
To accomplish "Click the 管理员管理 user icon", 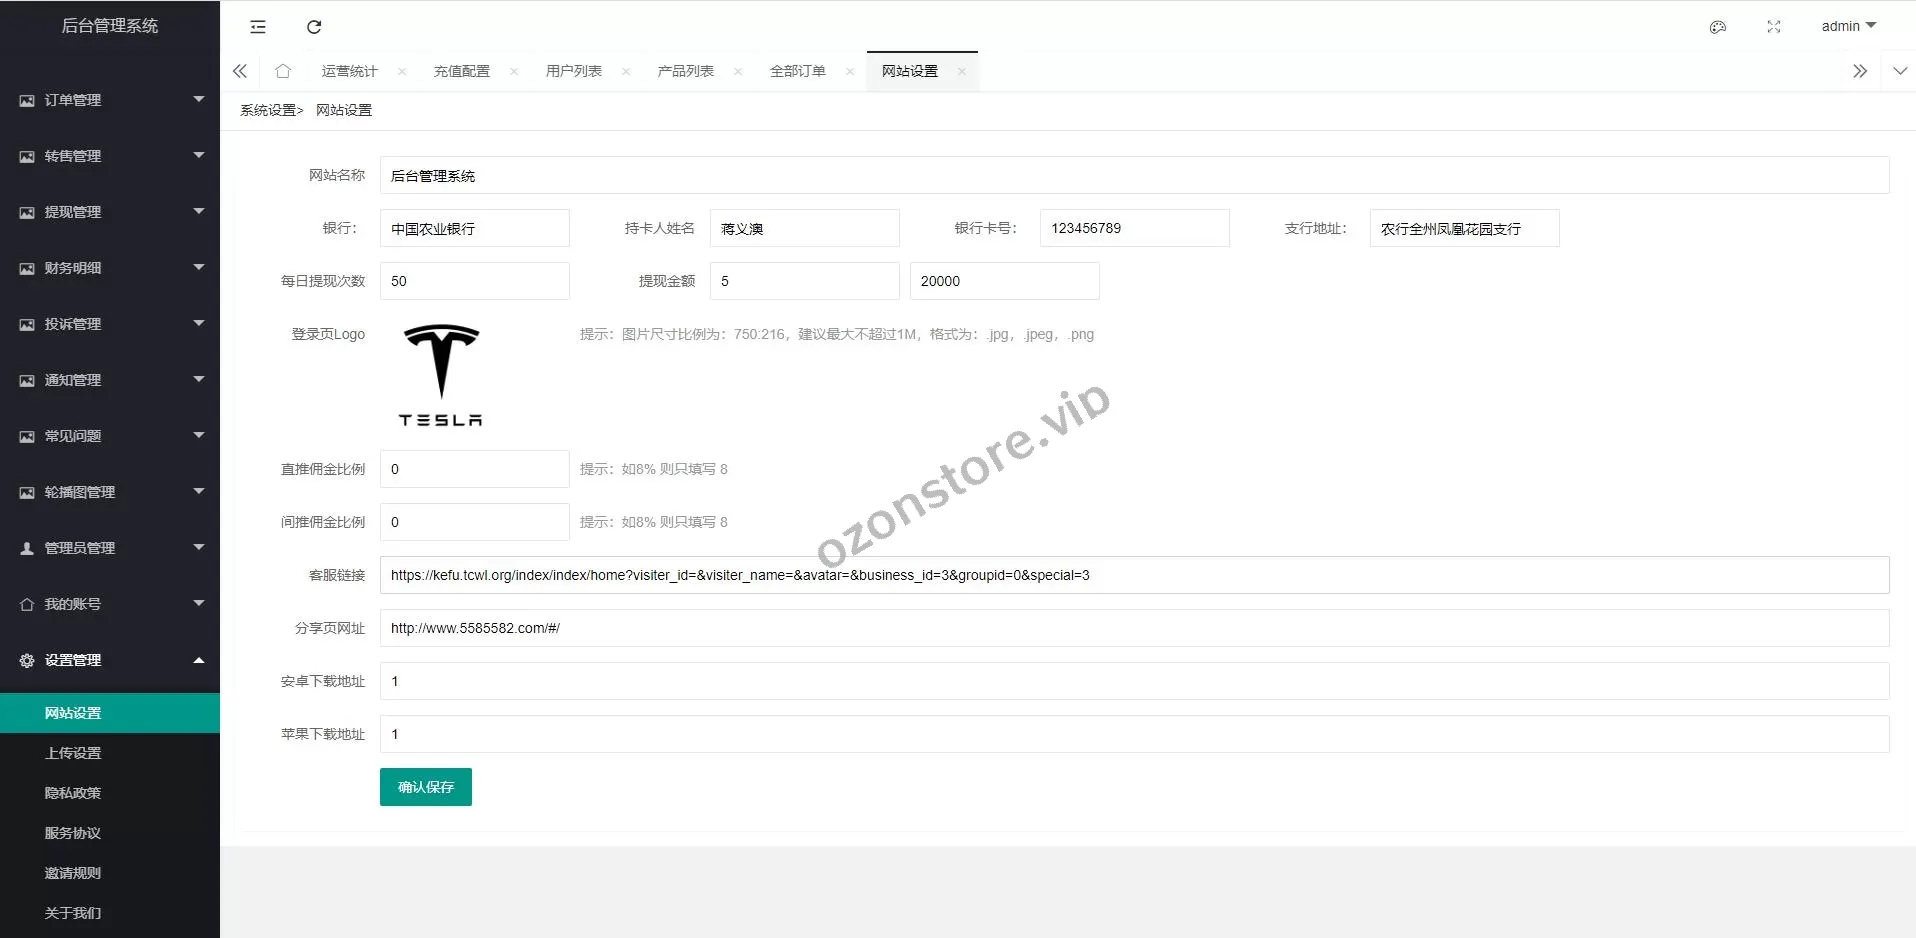I will [x=25, y=547].
